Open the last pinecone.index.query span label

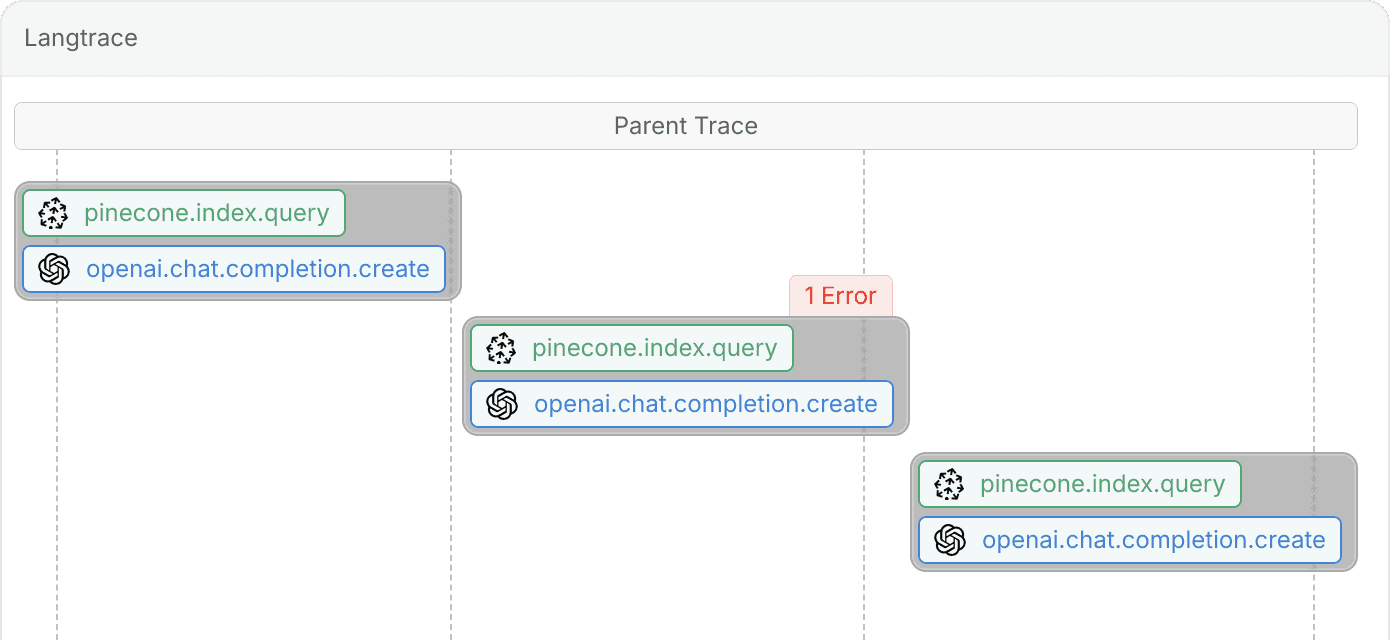tap(1102, 484)
